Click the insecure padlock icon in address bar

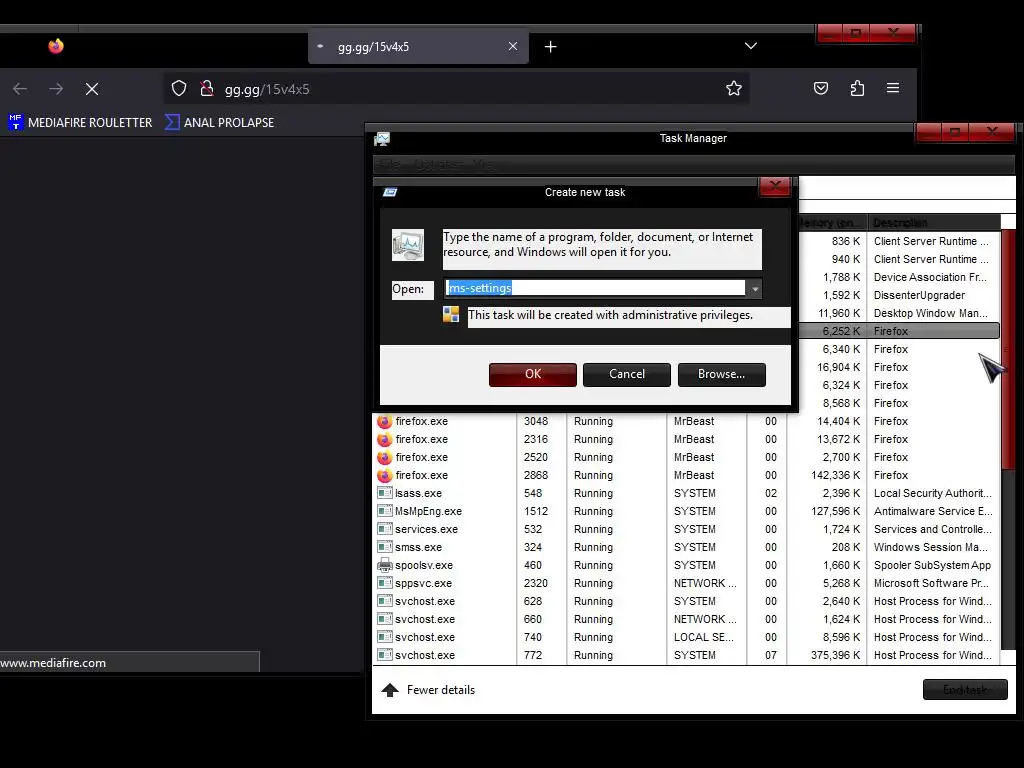pos(206,88)
